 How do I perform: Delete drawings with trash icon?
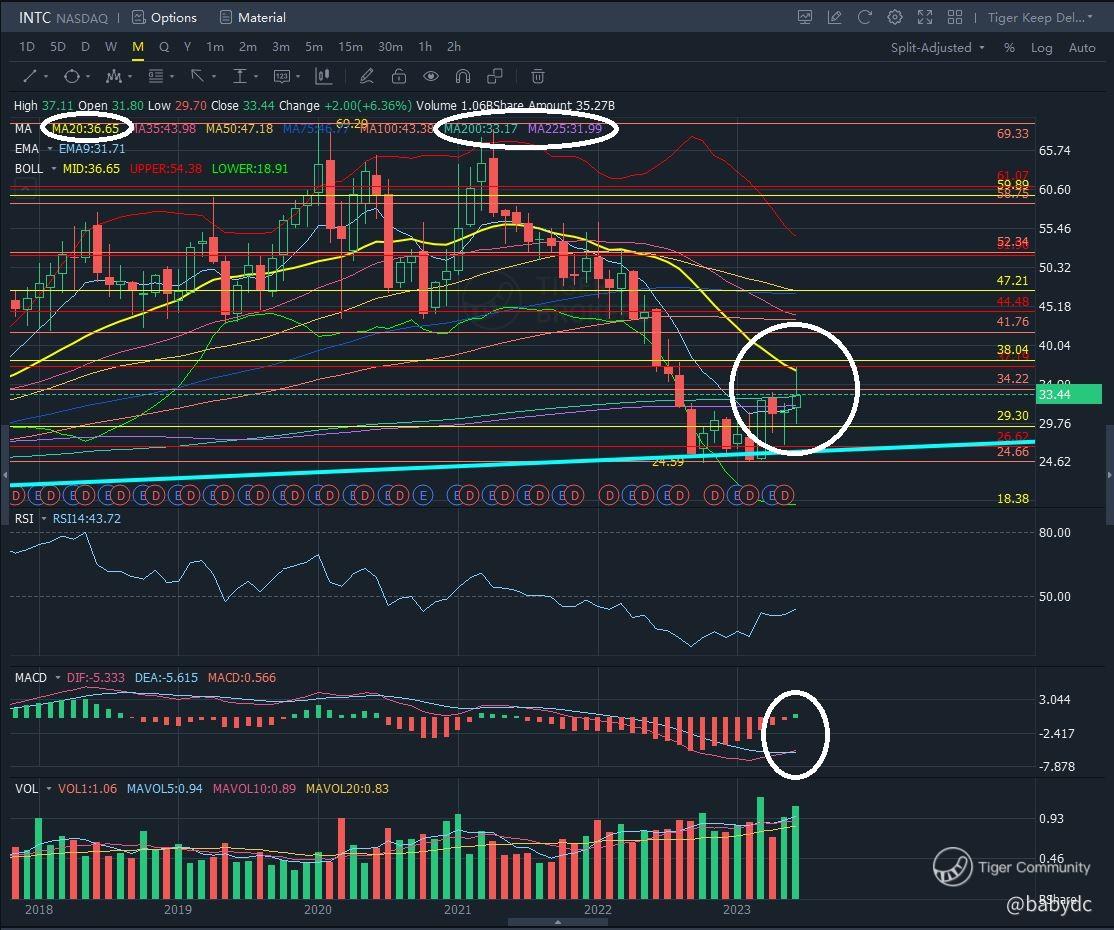click(x=538, y=76)
